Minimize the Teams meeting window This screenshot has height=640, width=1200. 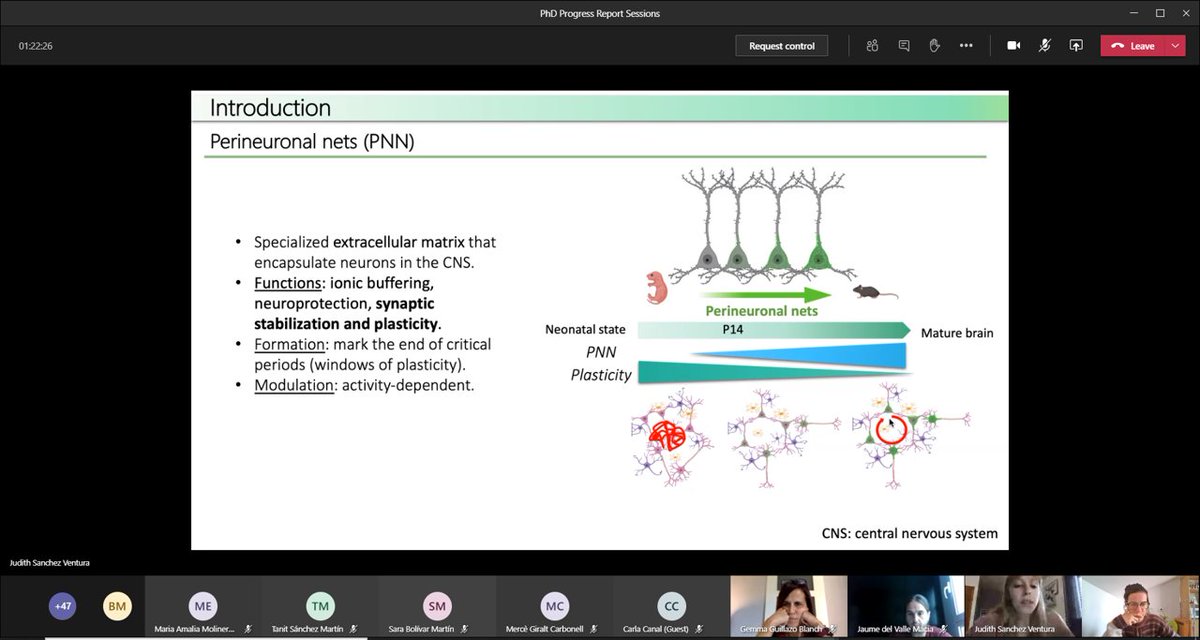click(1132, 13)
